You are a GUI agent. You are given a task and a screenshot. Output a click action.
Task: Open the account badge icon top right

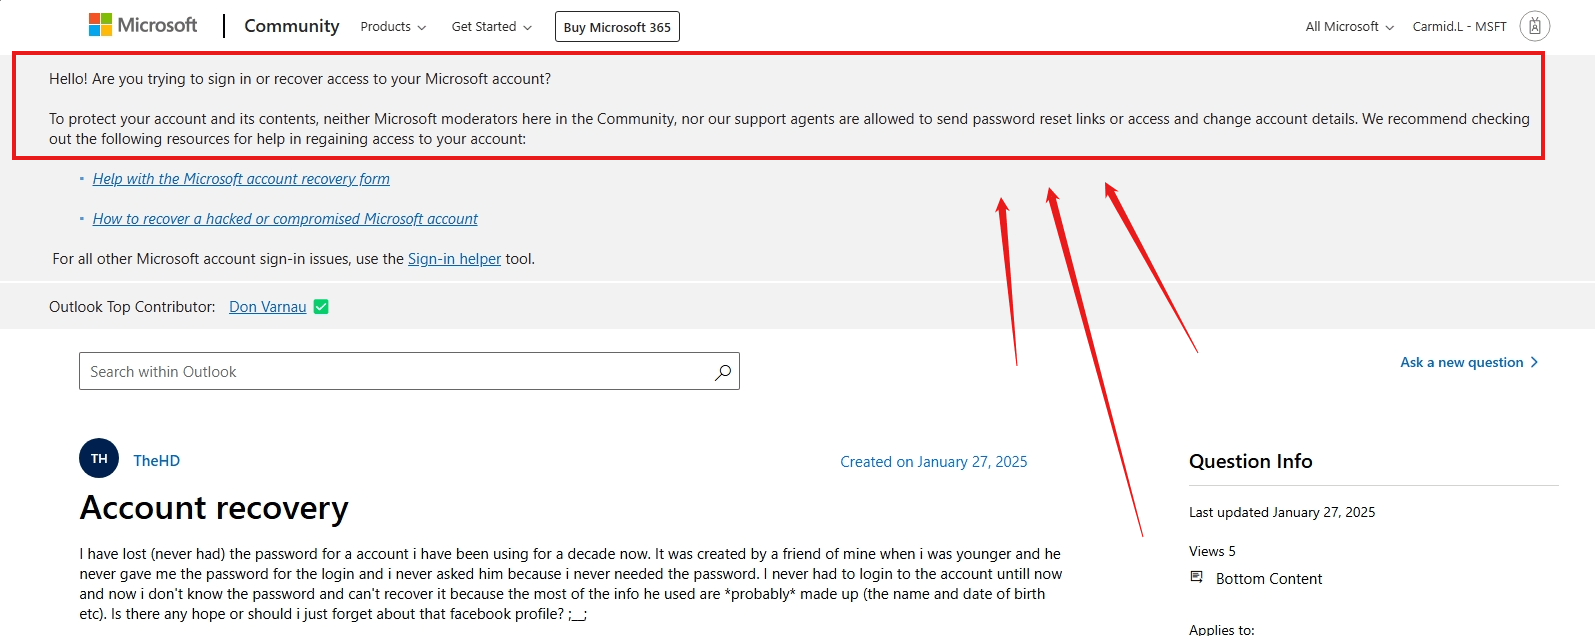pyautogui.click(x=1535, y=26)
